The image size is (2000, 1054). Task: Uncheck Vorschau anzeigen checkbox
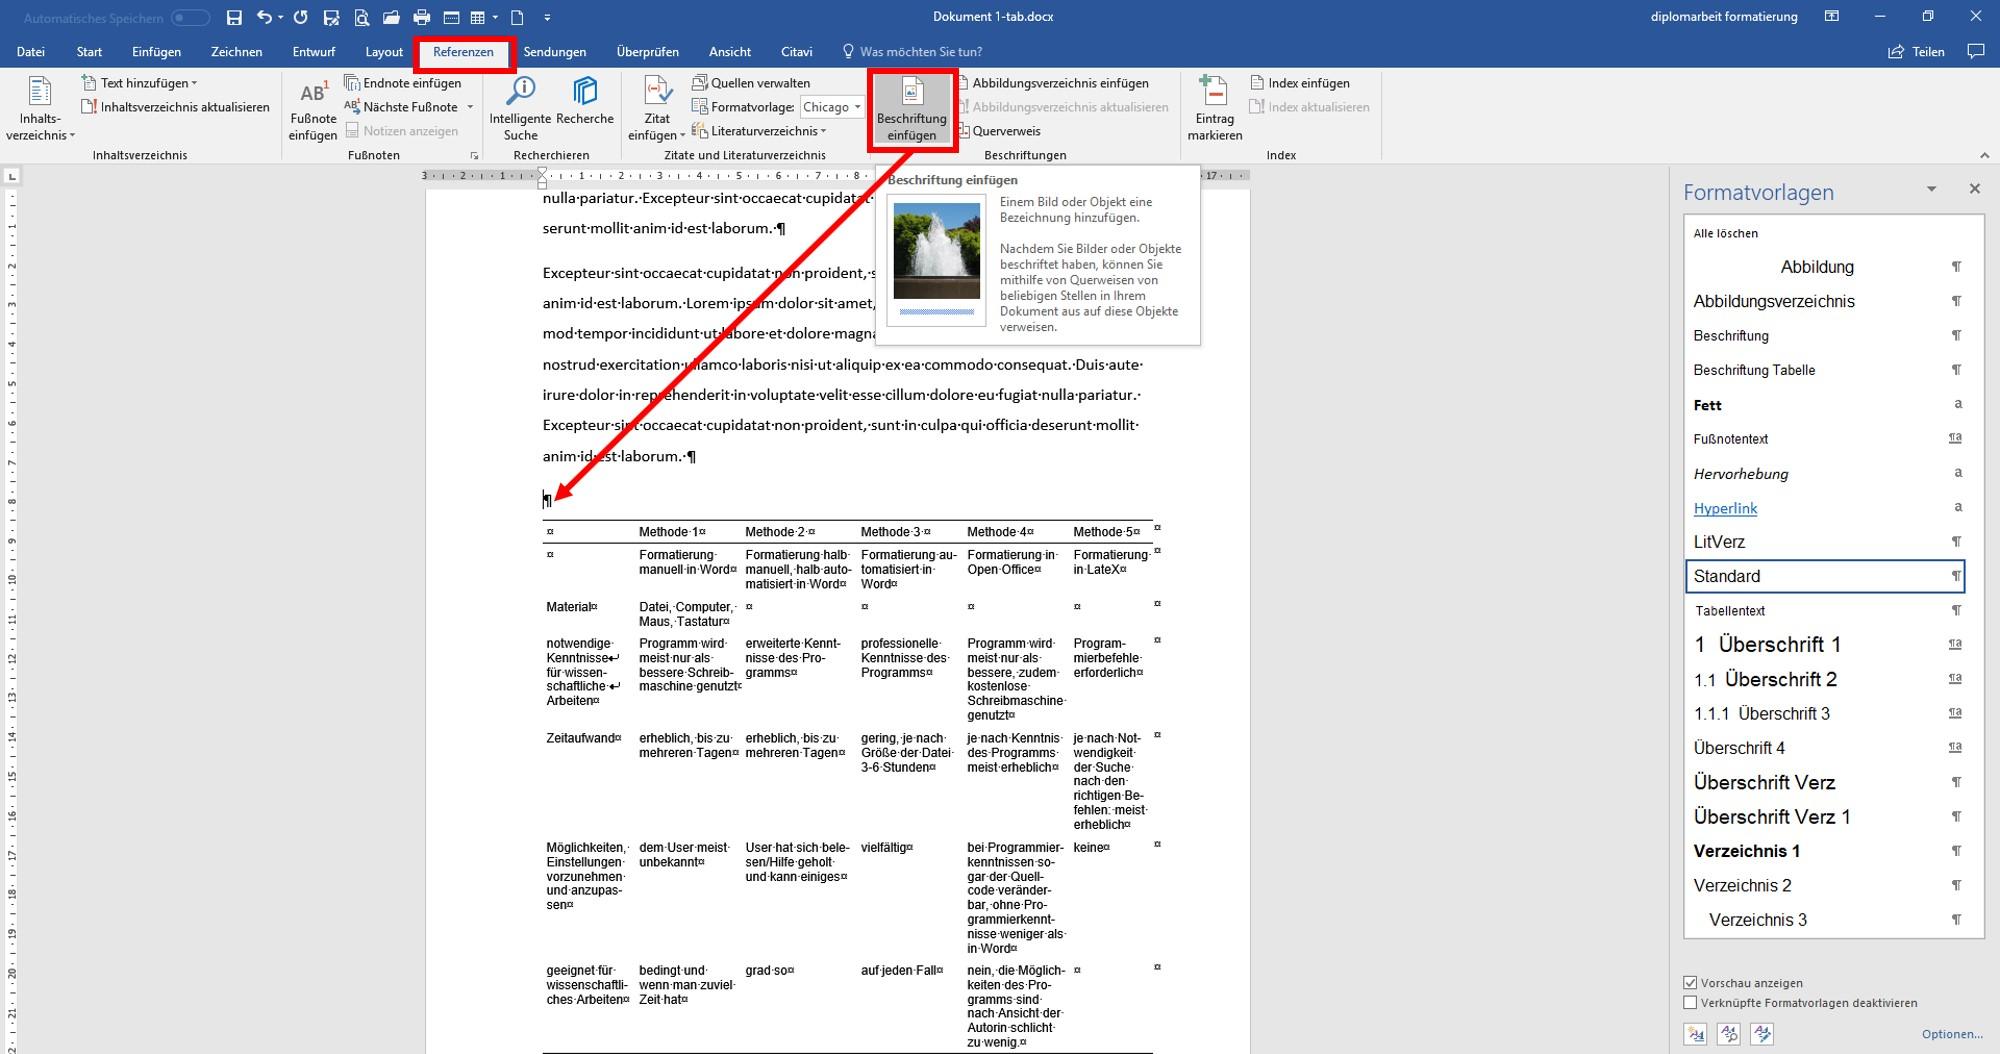pyautogui.click(x=1690, y=983)
